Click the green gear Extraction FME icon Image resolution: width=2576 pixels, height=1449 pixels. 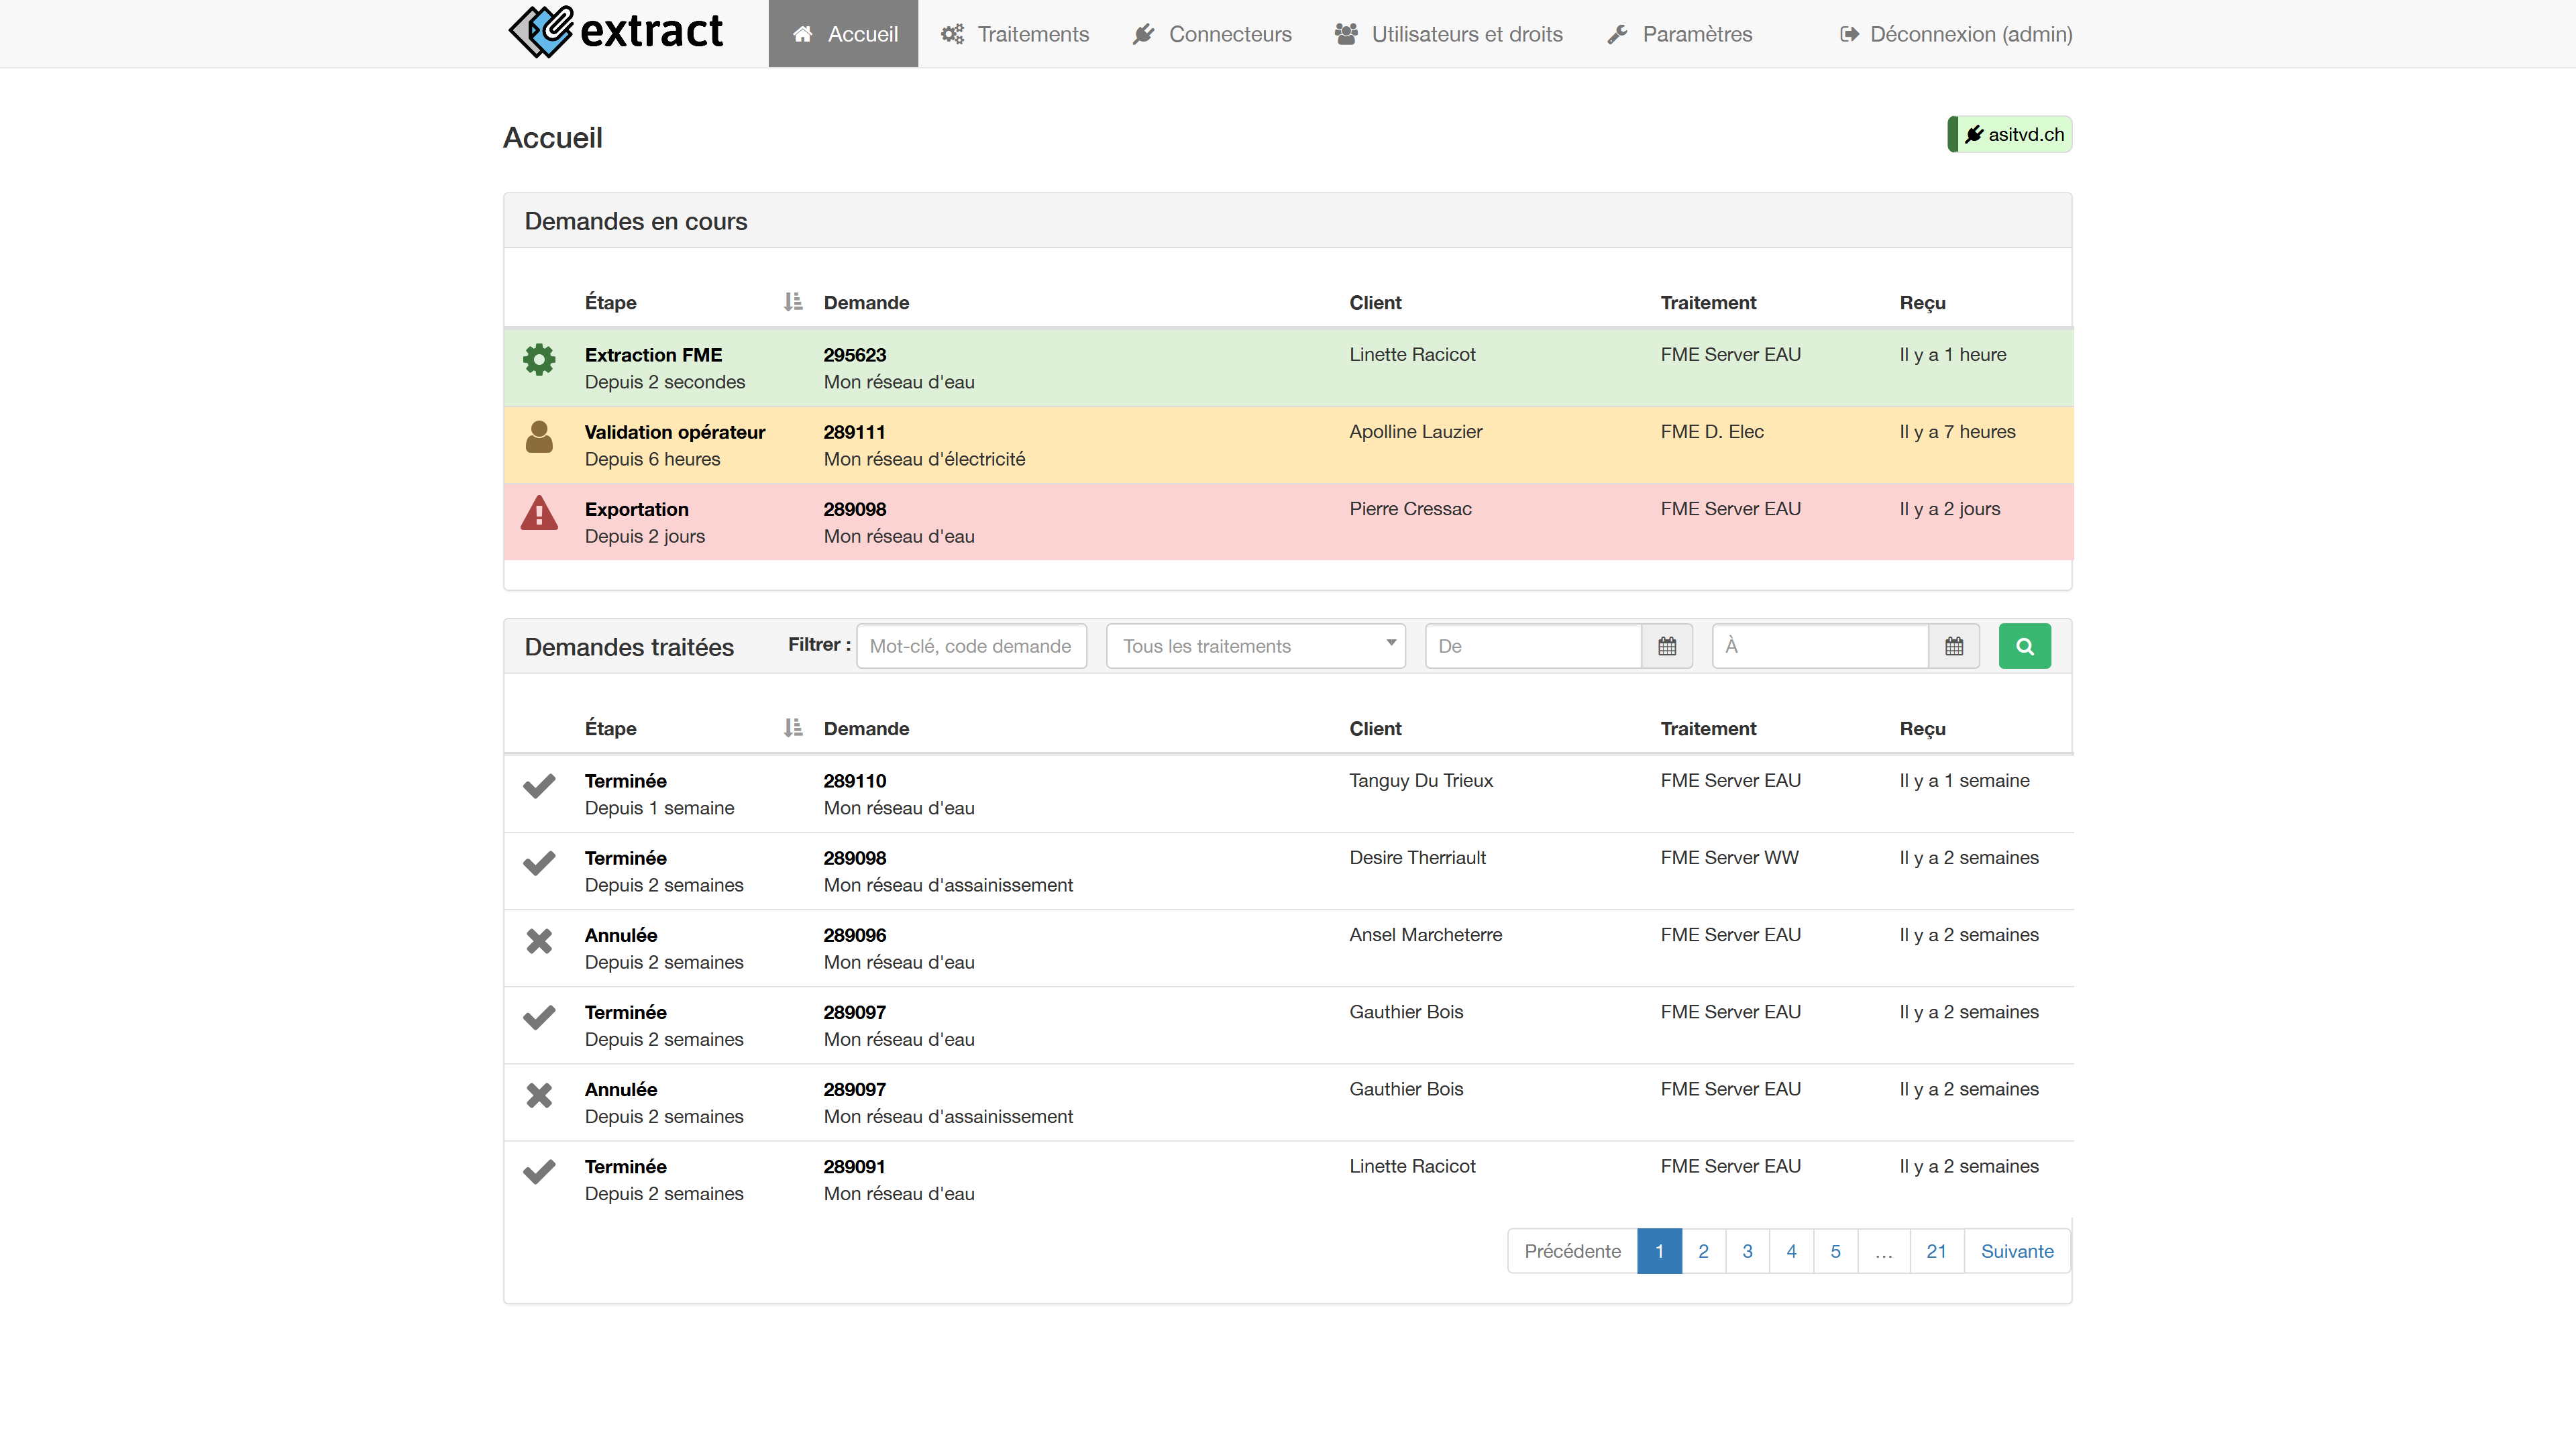point(539,359)
